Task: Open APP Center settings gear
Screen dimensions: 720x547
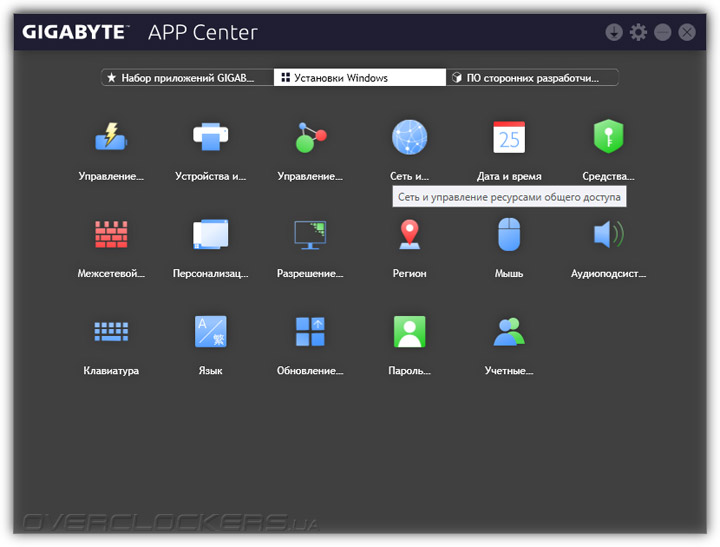Action: tap(638, 32)
